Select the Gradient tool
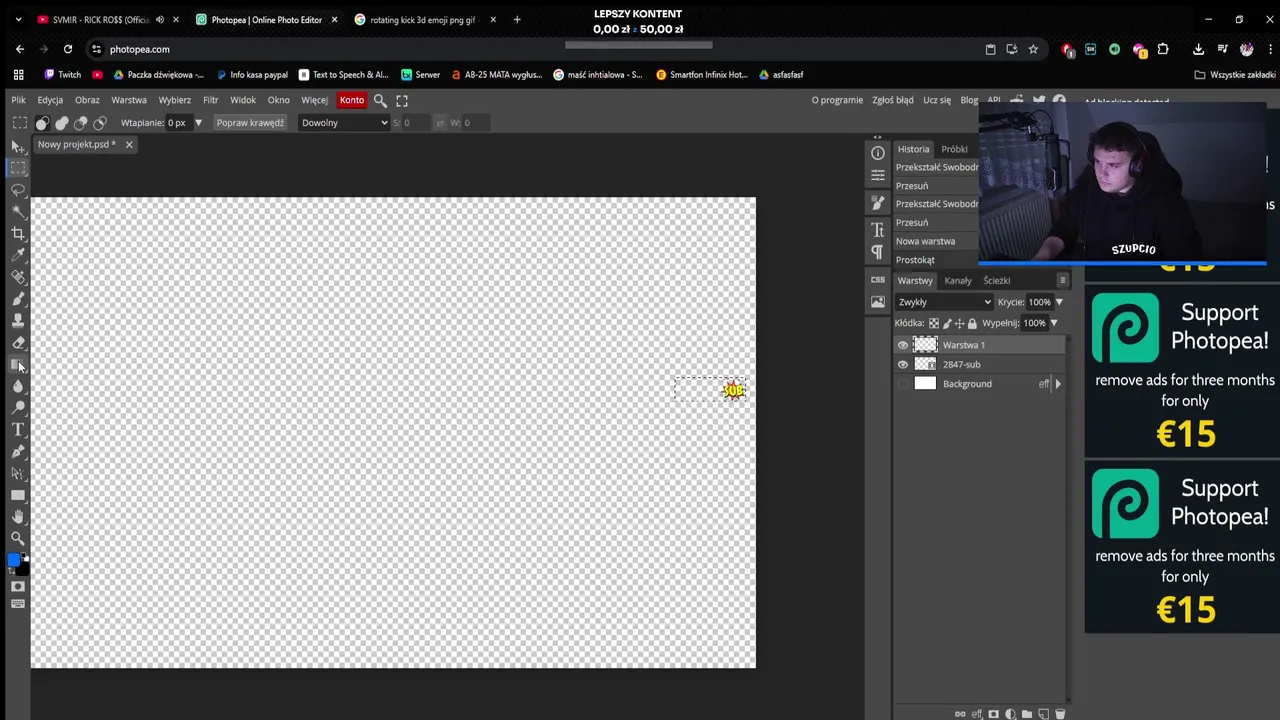Viewport: 1280px width, 720px height. (18, 364)
